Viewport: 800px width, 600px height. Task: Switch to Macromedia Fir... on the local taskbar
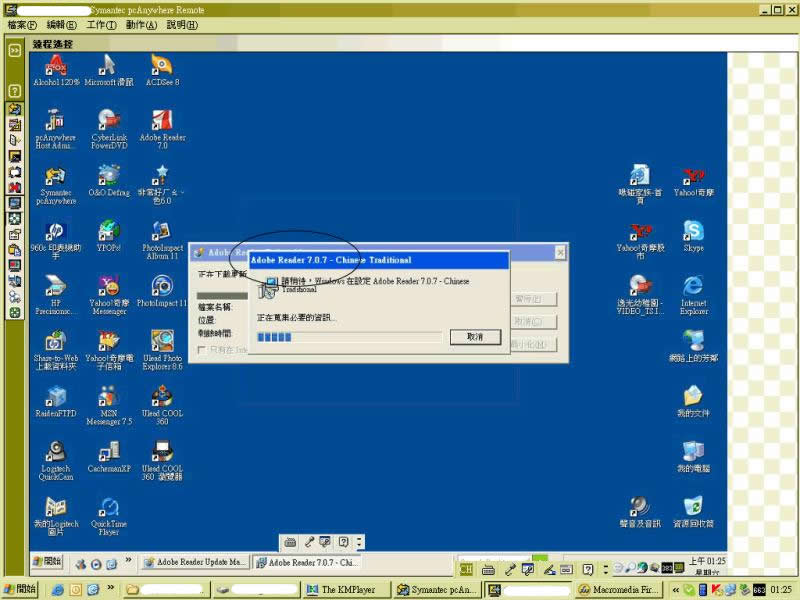[x=619, y=590]
